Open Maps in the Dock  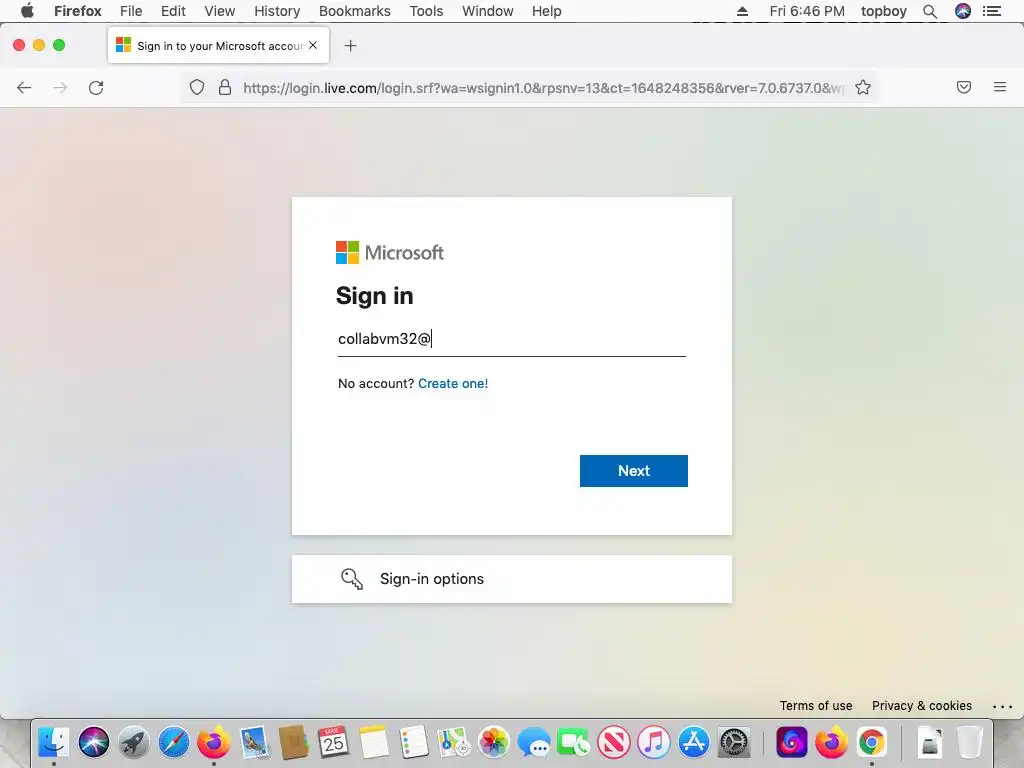click(x=453, y=743)
